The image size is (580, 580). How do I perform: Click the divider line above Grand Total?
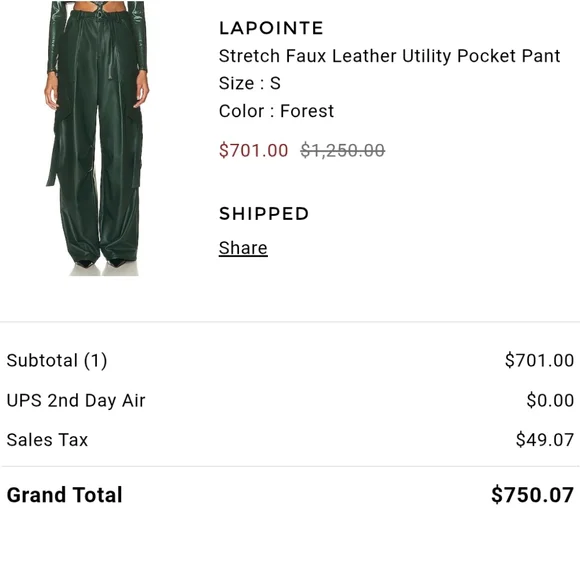pyautogui.click(x=290, y=467)
